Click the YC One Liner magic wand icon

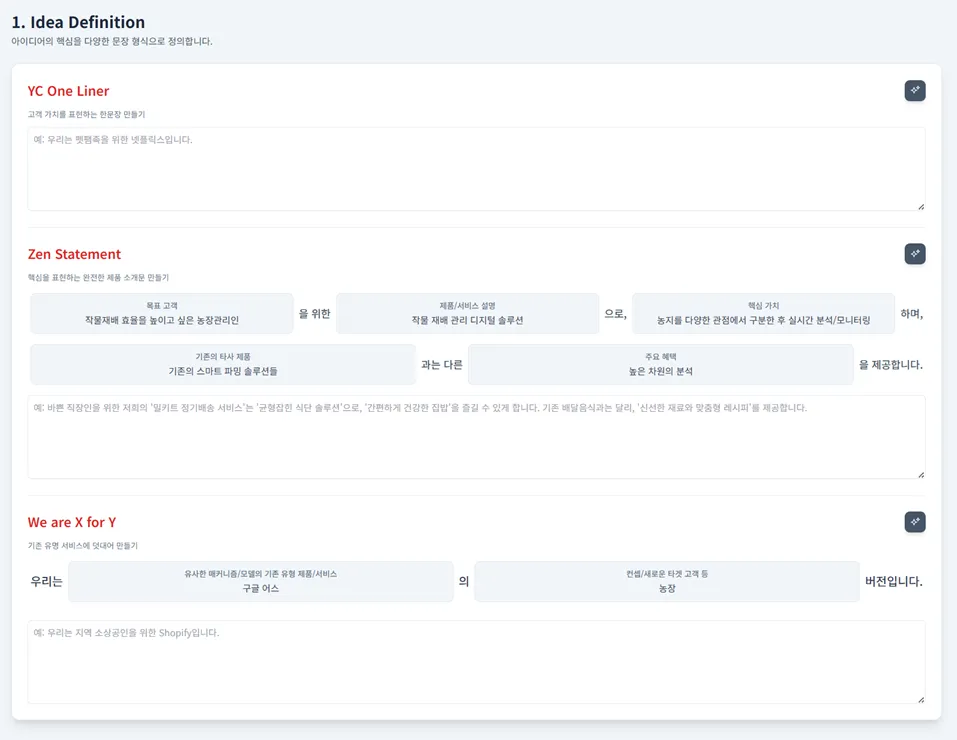pos(914,91)
